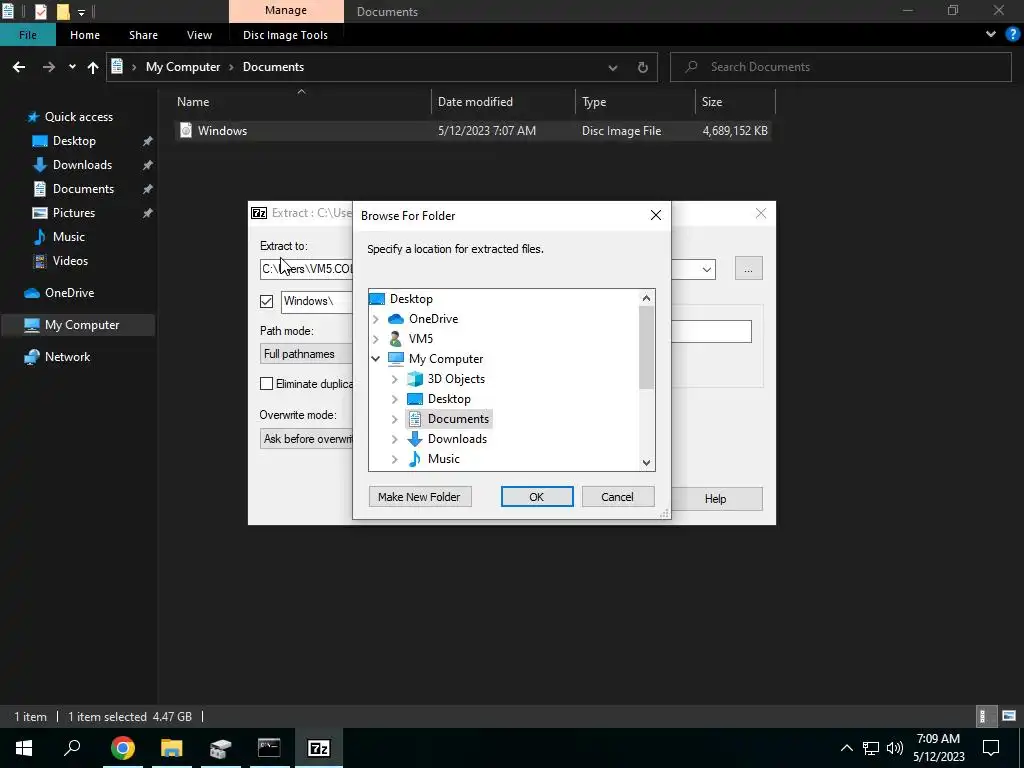Viewport: 1024px width, 768px height.
Task: Open Music in the Explorer sidebar
Action: click(69, 236)
